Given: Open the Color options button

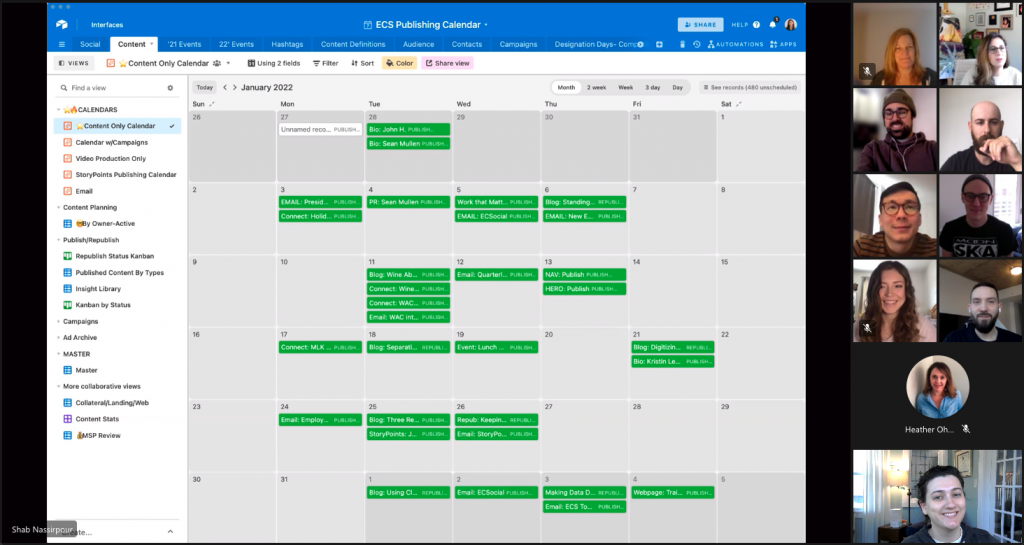Looking at the screenshot, I should pyautogui.click(x=399, y=63).
